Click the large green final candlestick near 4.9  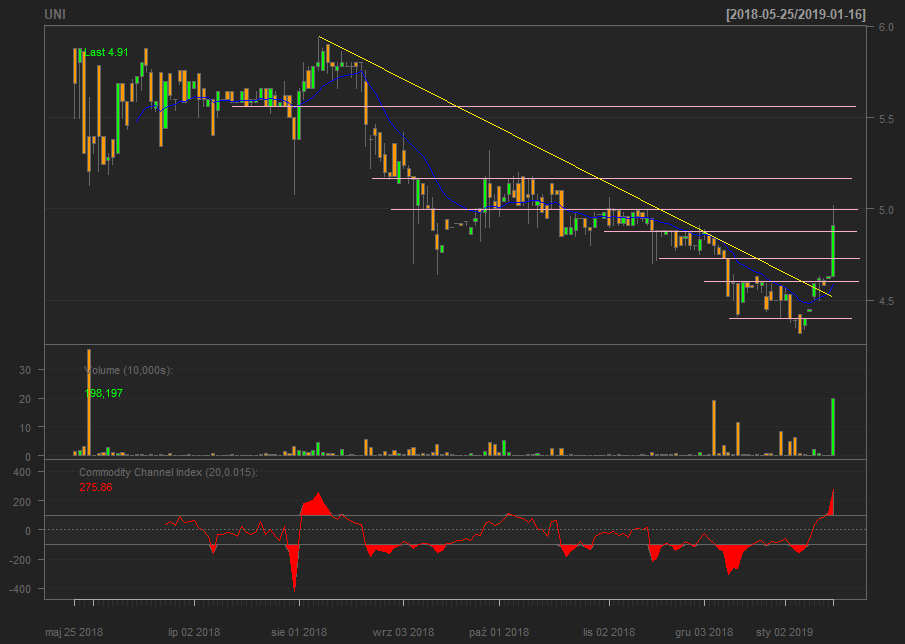[x=833, y=251]
